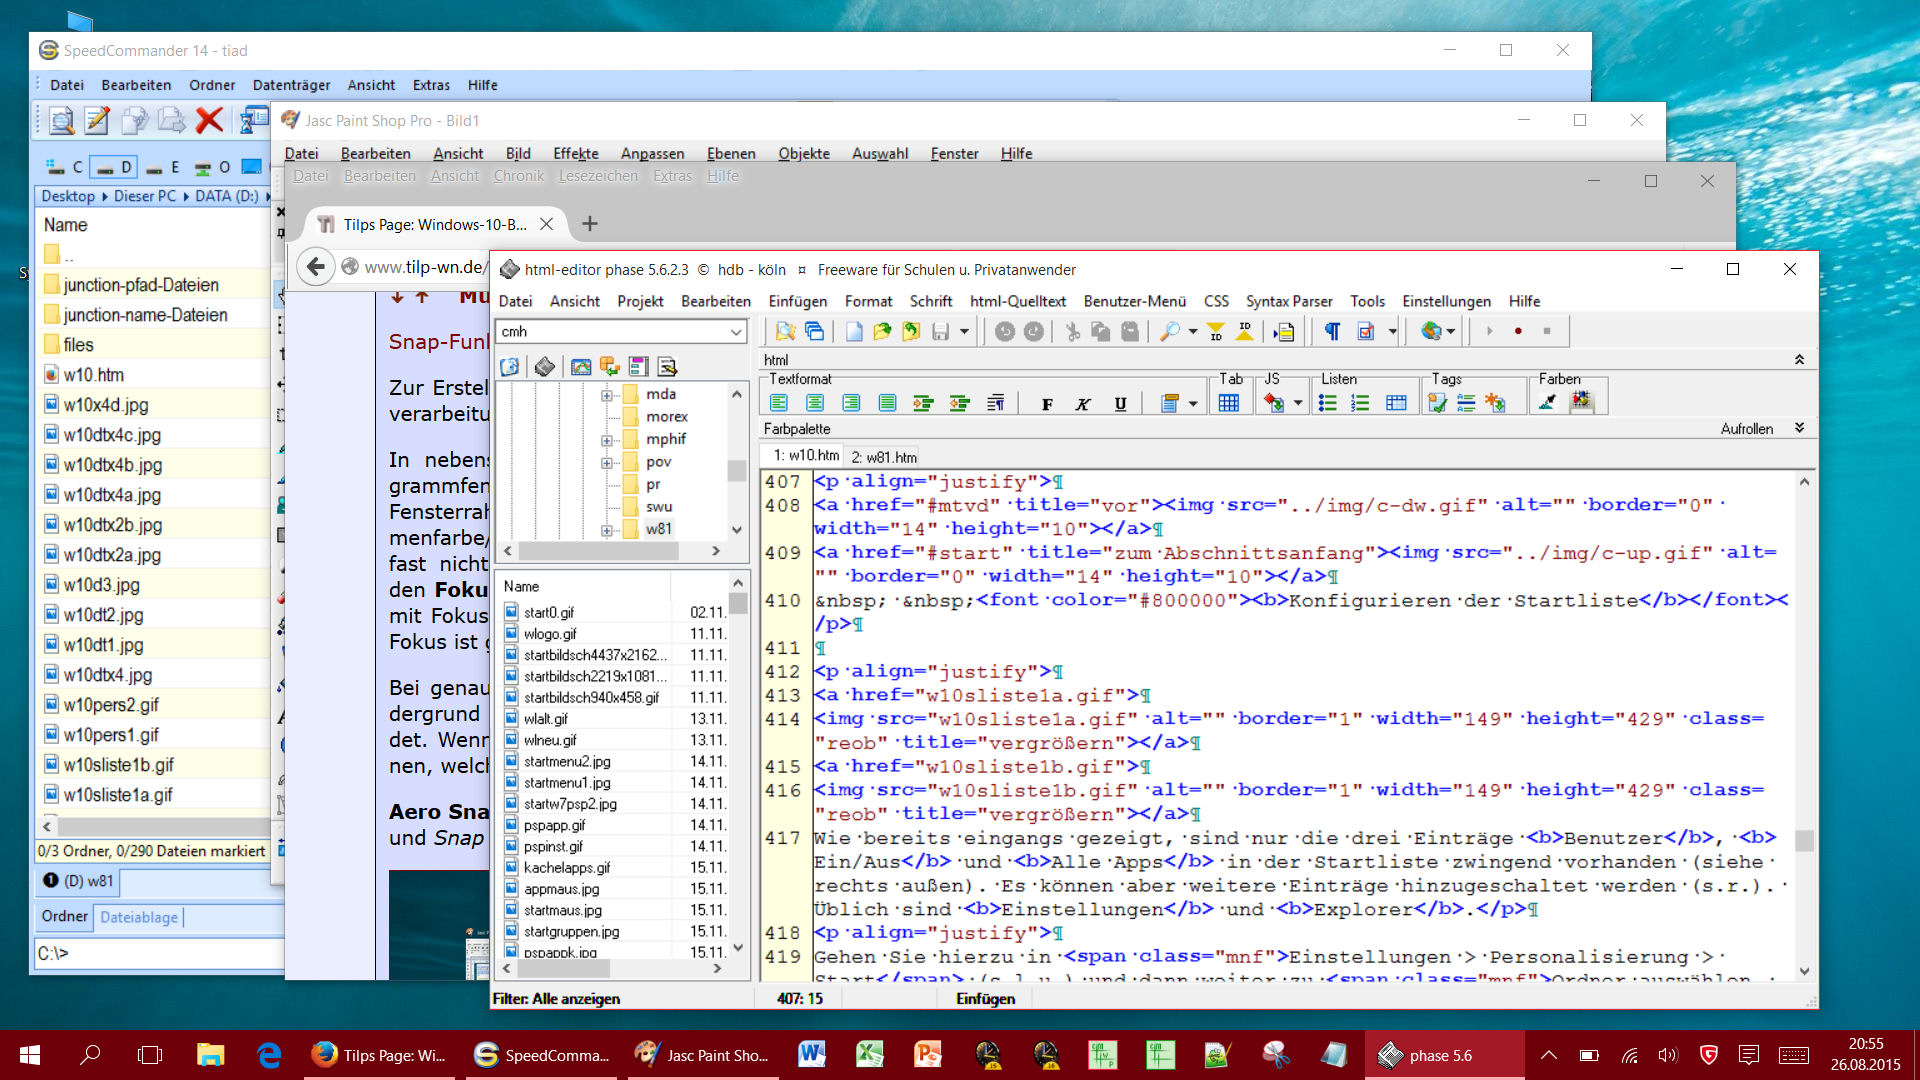The width and height of the screenshot is (1920, 1080).
Task: Click the underline U formatting toggle
Action: [x=1120, y=404]
